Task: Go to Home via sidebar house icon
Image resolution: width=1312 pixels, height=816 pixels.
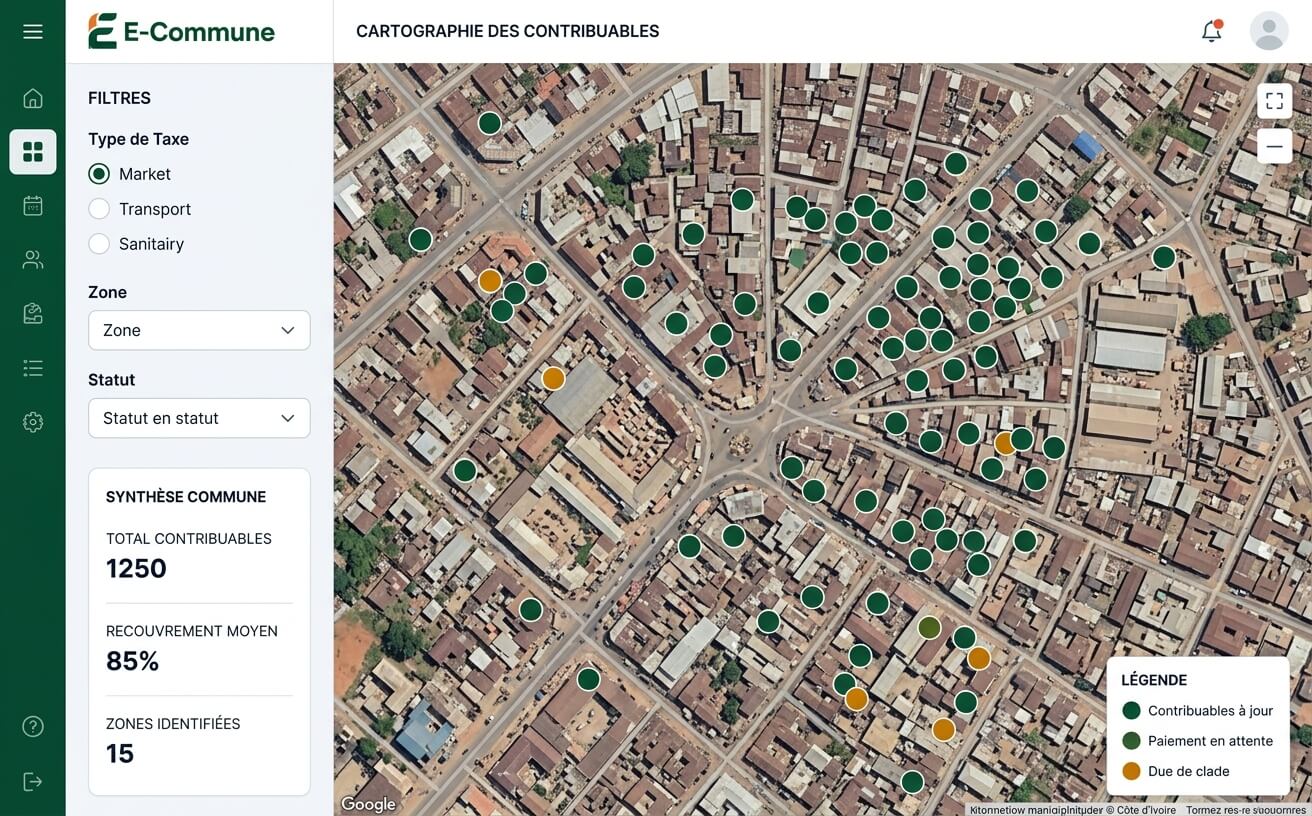Action: 33,98
